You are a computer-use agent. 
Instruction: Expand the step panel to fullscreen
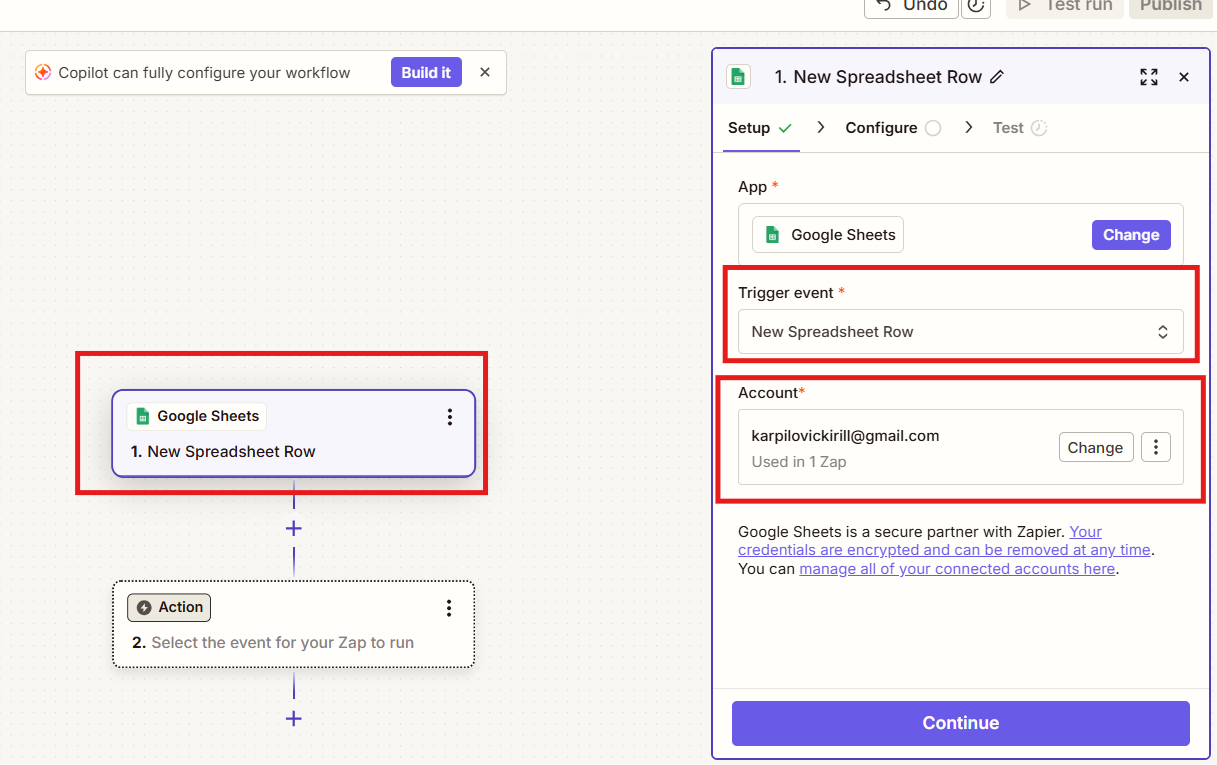click(1149, 77)
